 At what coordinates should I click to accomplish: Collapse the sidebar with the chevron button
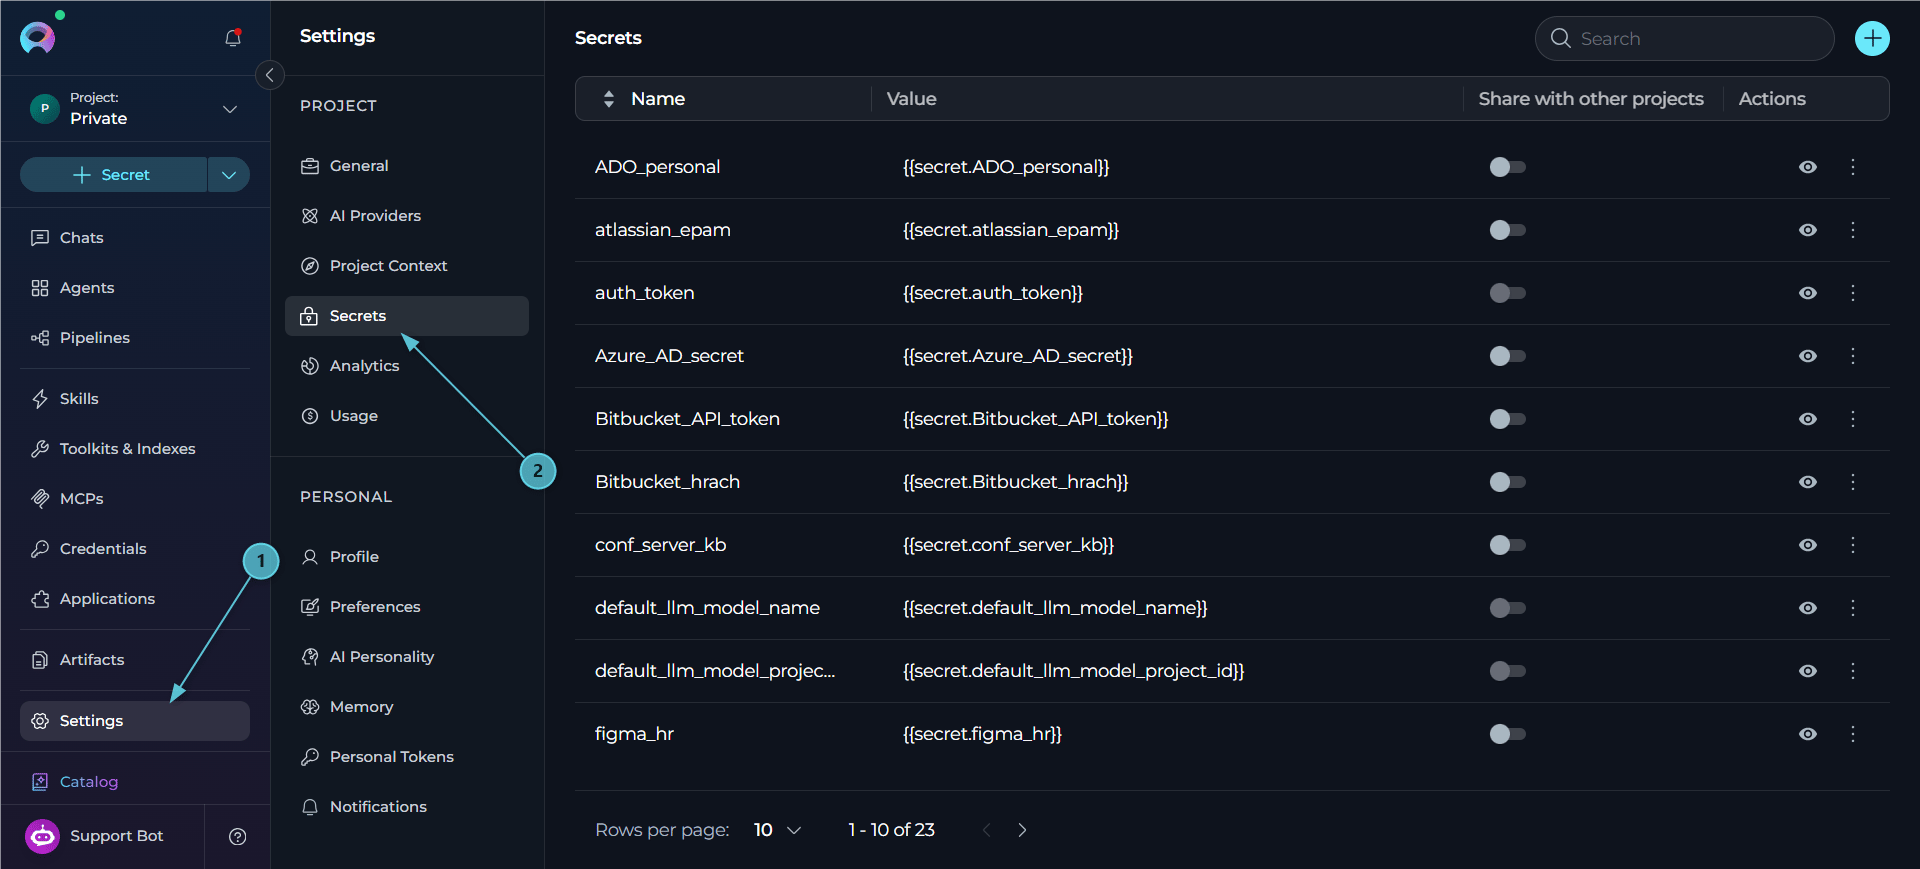pyautogui.click(x=270, y=75)
